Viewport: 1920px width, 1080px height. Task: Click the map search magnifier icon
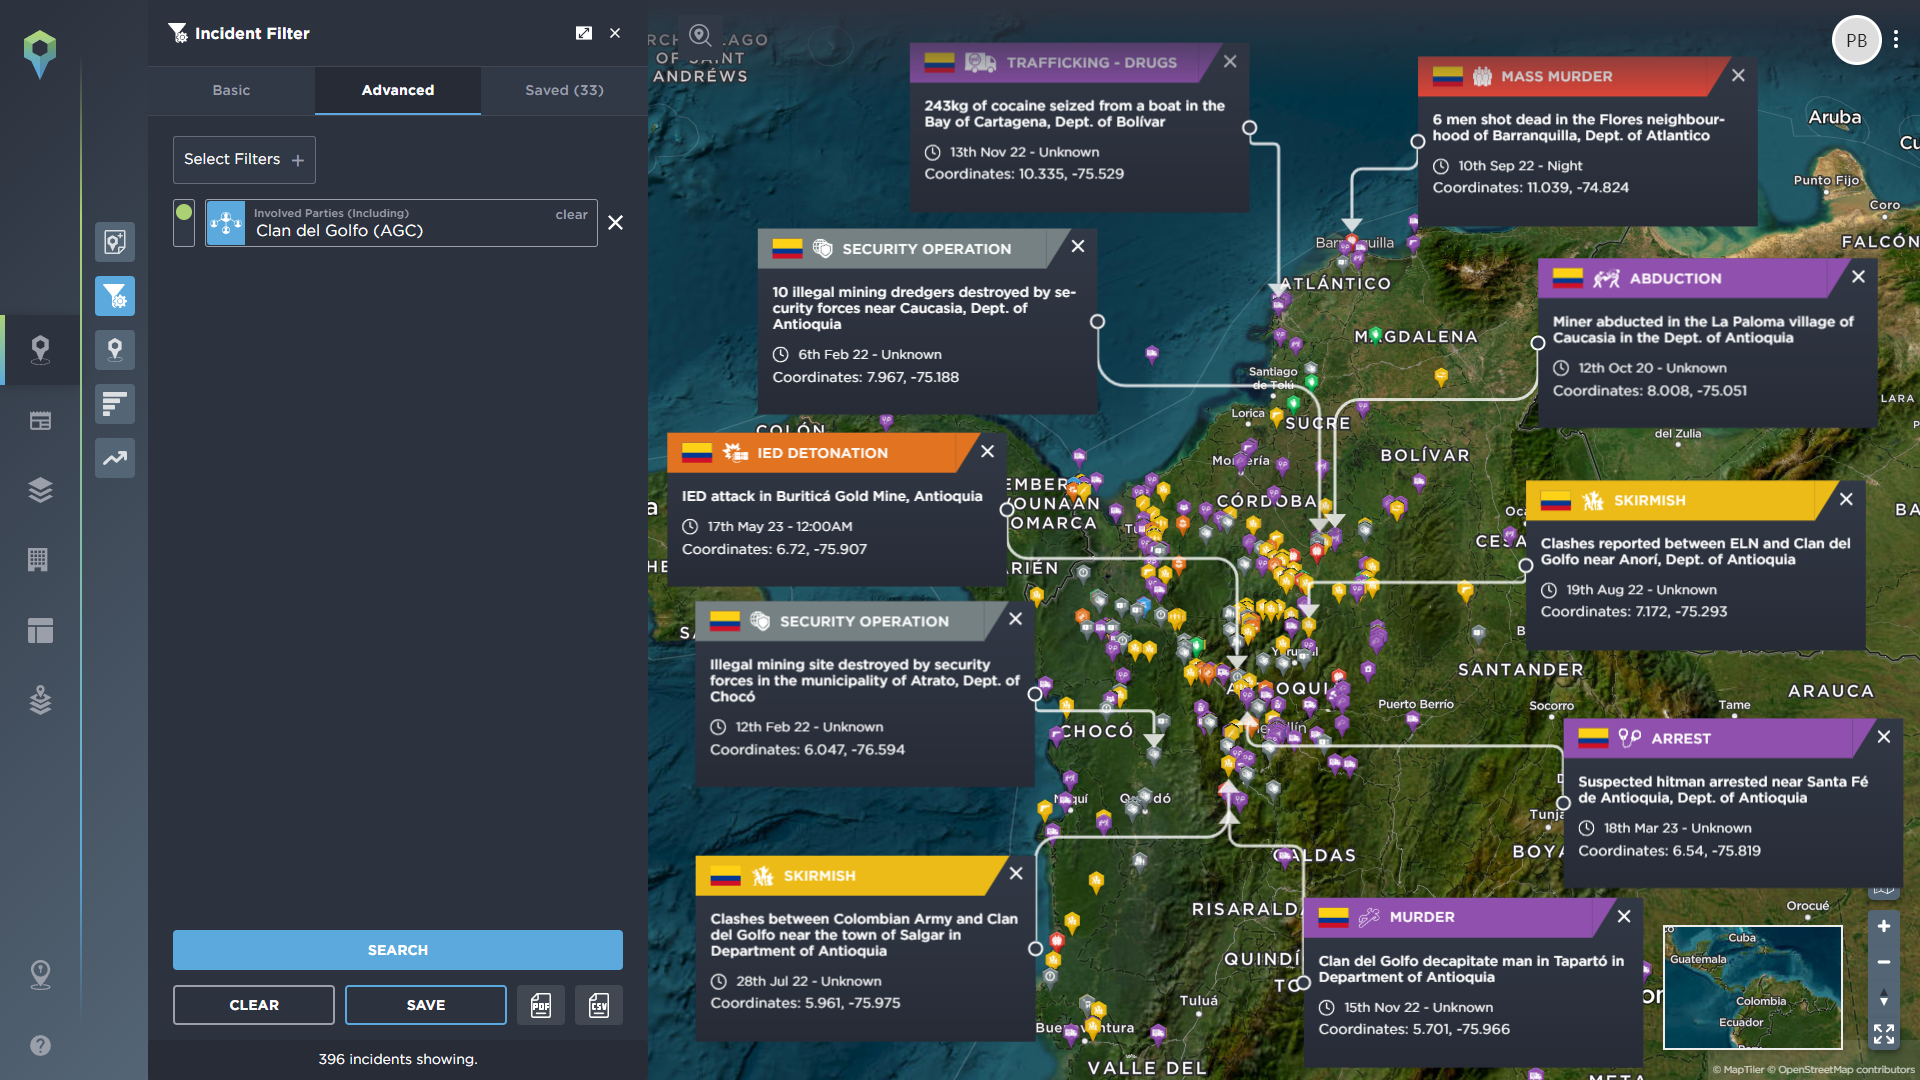(700, 36)
